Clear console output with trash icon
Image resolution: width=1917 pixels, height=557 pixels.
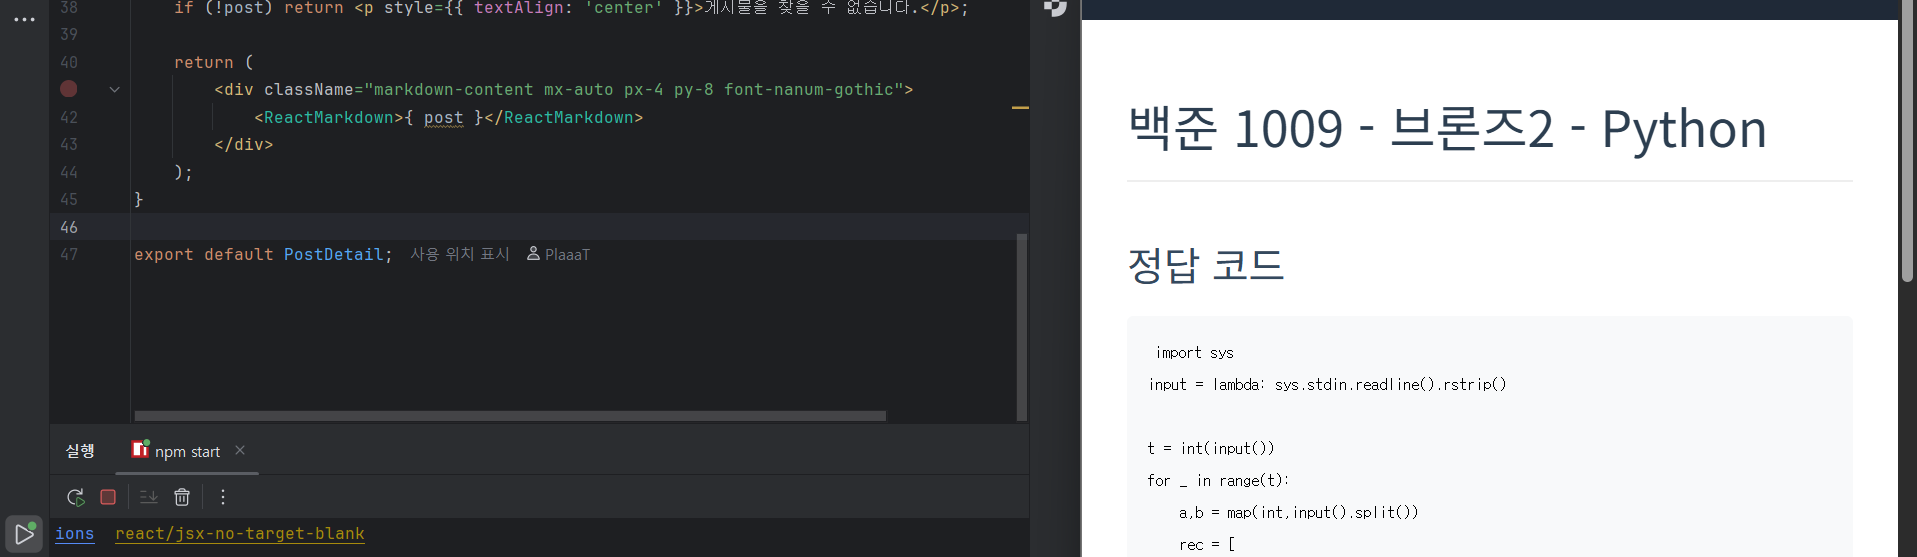click(182, 497)
